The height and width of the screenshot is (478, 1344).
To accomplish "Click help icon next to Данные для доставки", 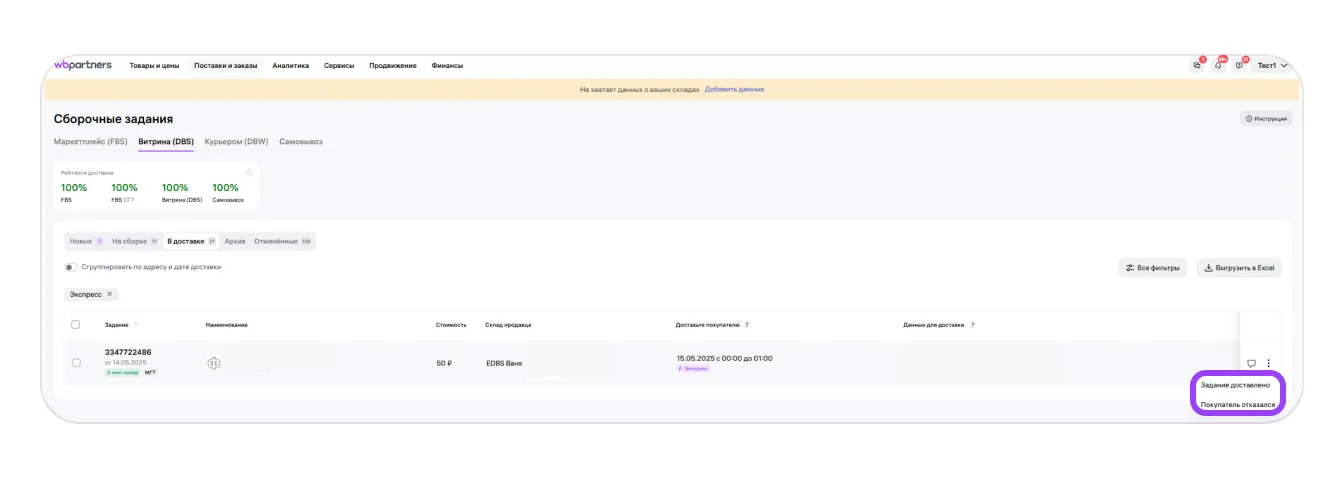I will 972,325.
